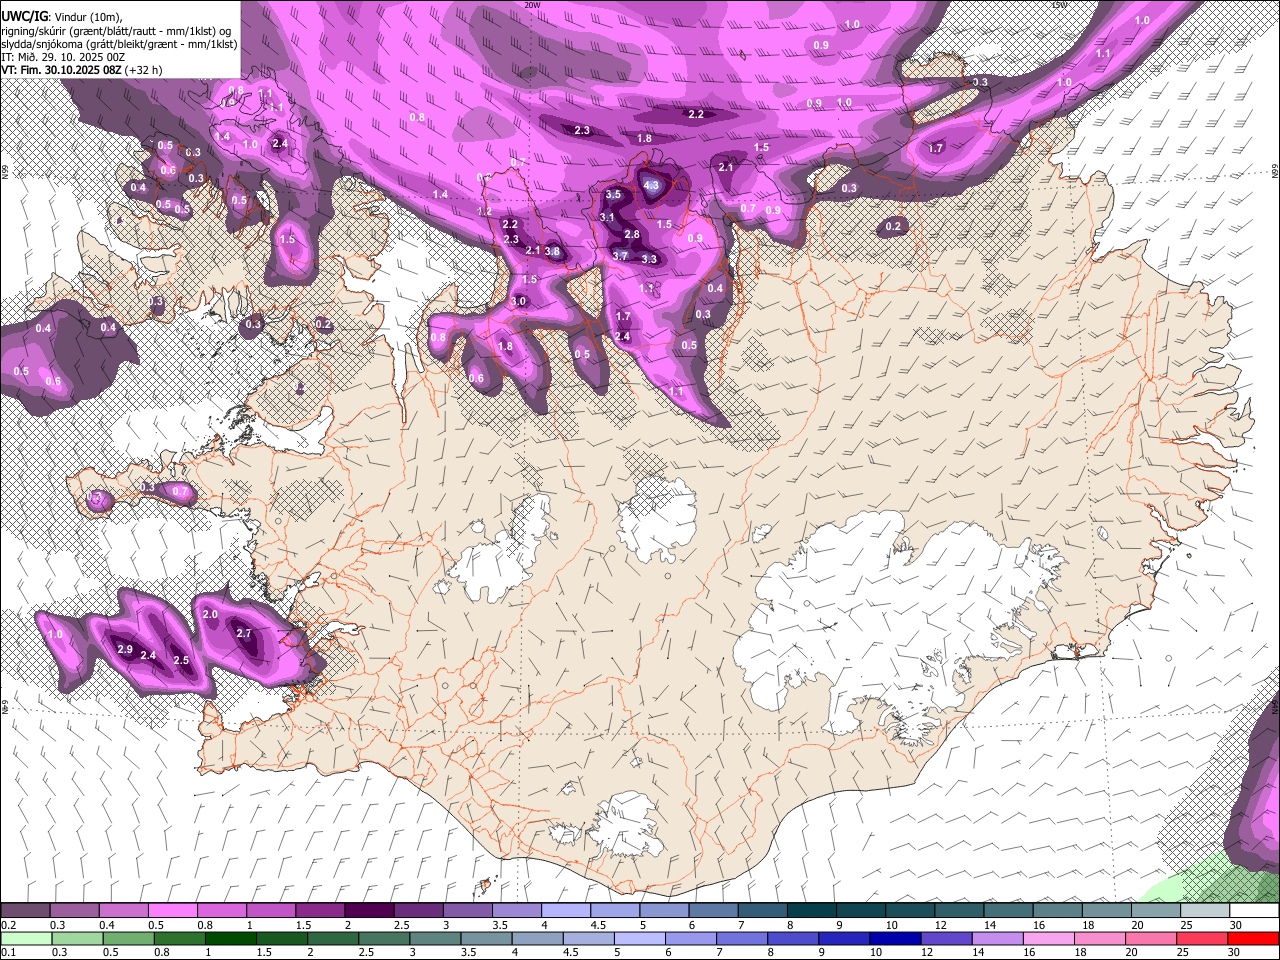Click the 3.1 snowfall value on the map
The height and width of the screenshot is (960, 1280).
tap(607, 217)
